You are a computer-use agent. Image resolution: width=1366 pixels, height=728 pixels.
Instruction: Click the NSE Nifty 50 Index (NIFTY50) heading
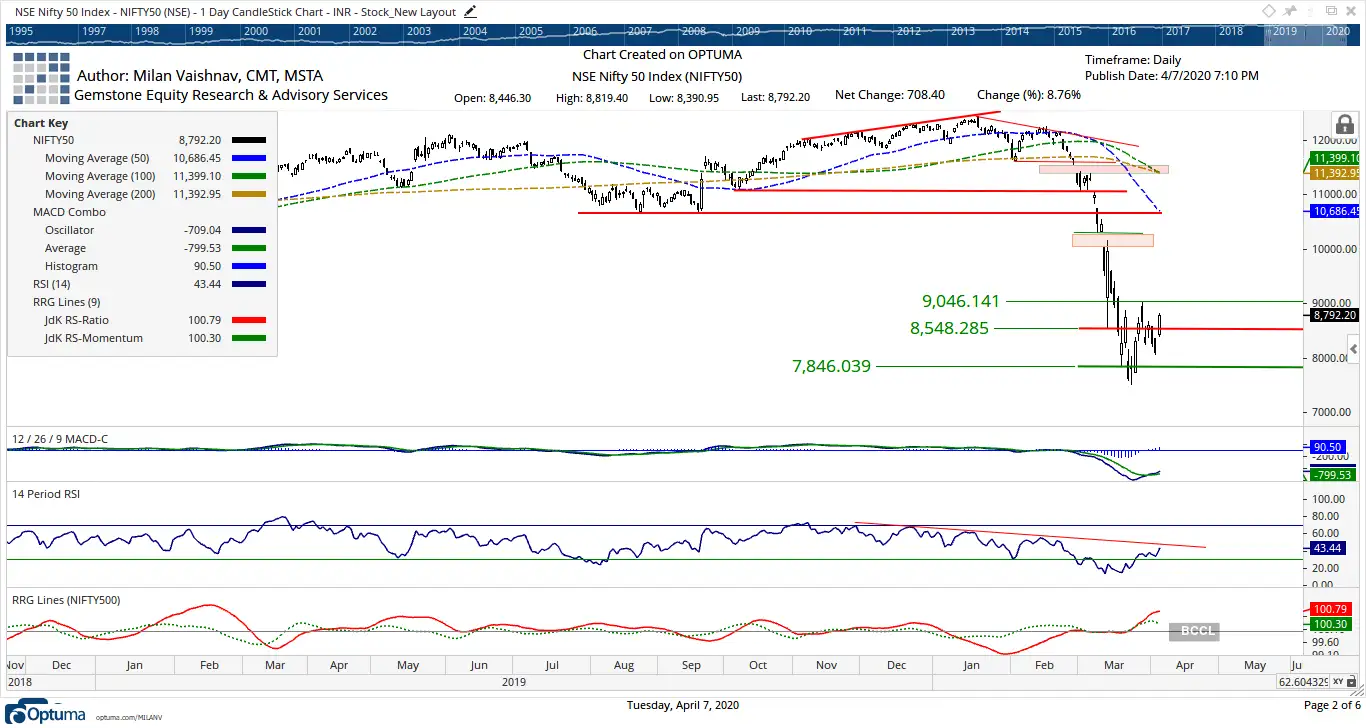pos(657,76)
